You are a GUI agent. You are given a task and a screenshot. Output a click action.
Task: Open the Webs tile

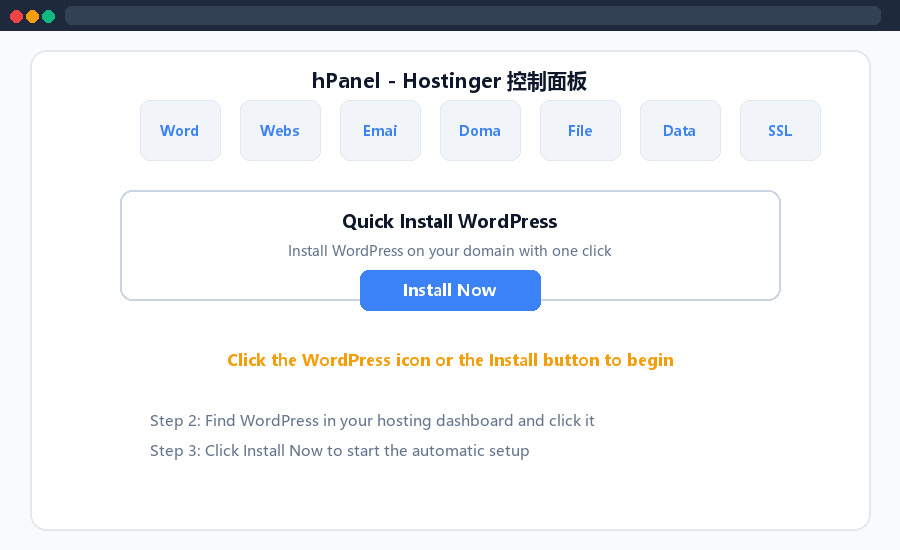pos(280,130)
